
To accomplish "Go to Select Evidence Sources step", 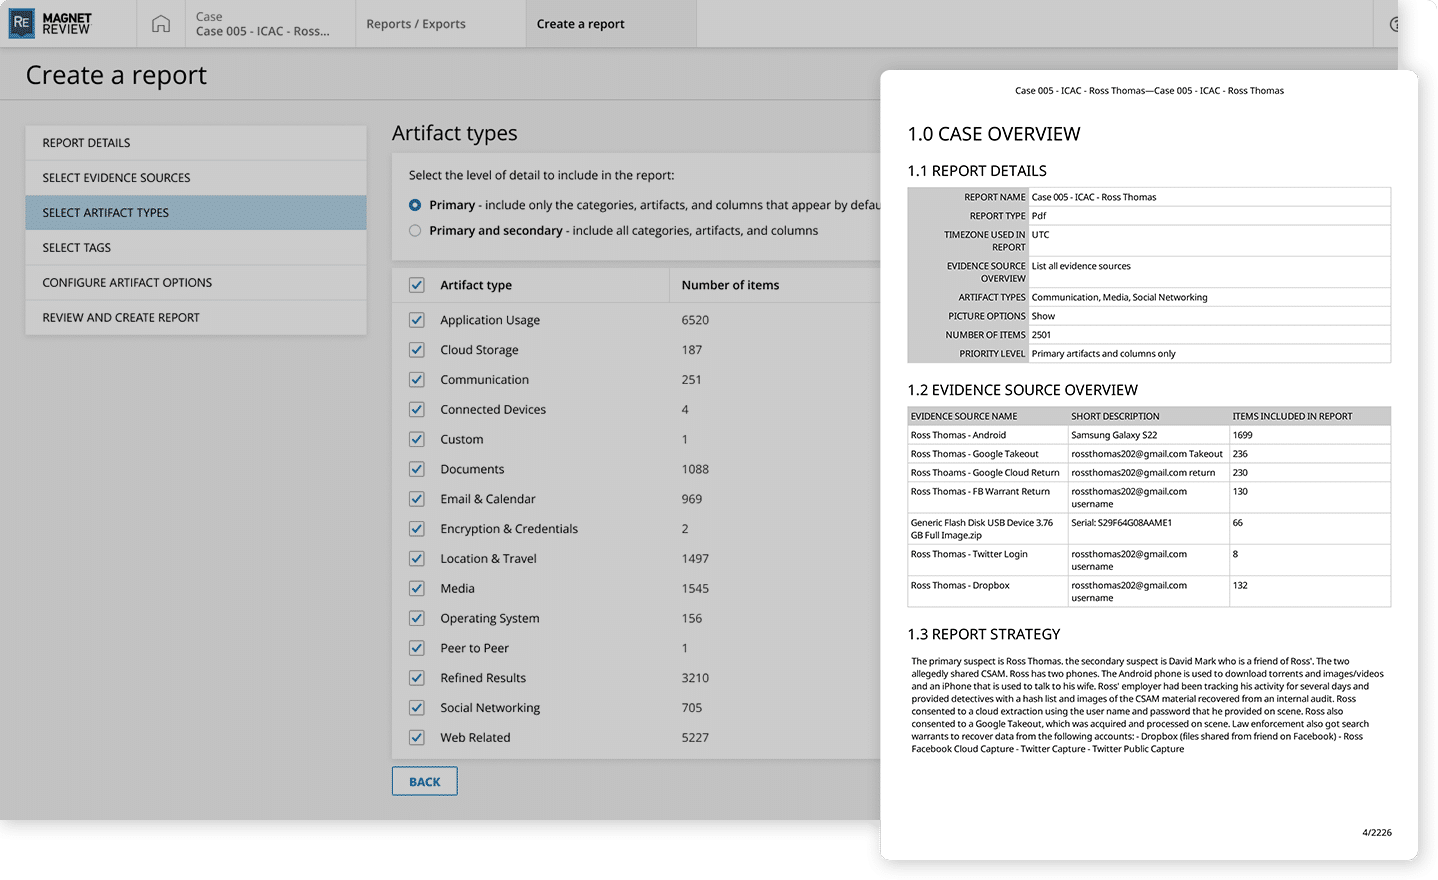I will (196, 178).
